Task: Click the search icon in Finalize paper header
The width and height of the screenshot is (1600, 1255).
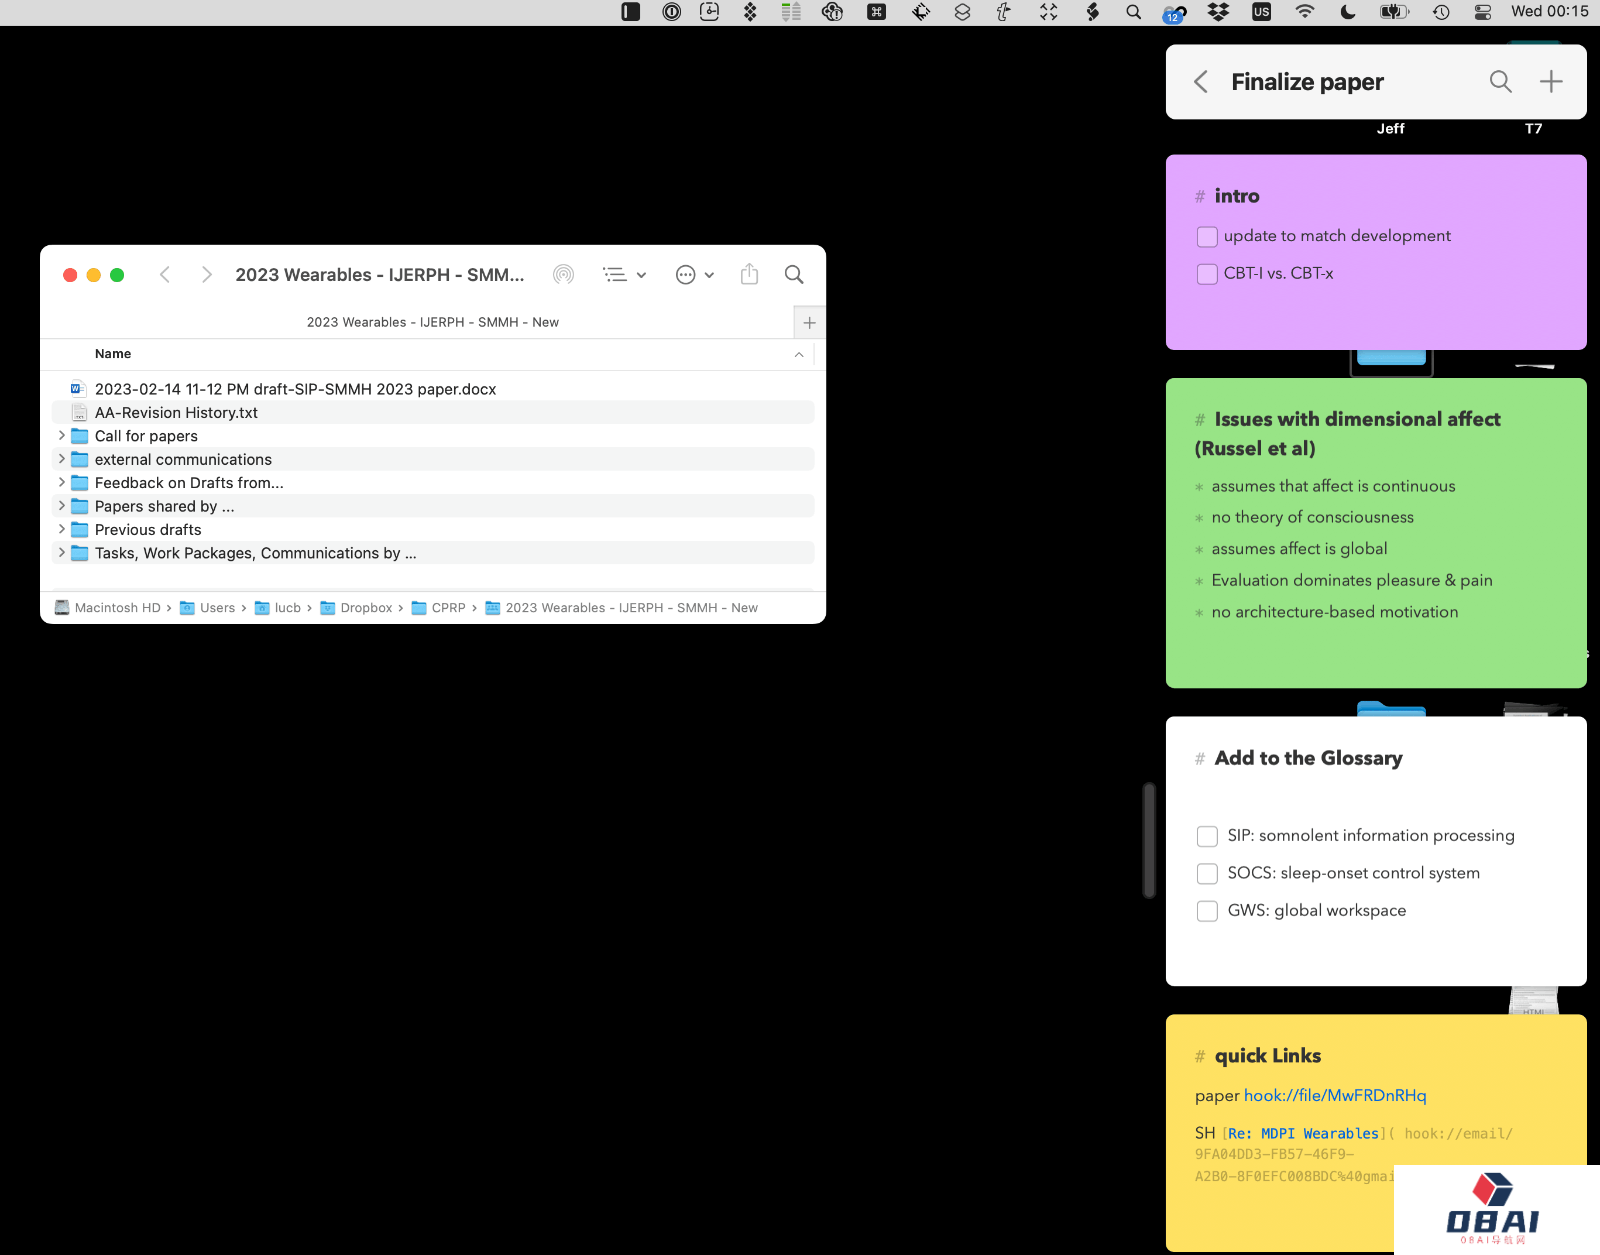Action: pyautogui.click(x=1500, y=82)
